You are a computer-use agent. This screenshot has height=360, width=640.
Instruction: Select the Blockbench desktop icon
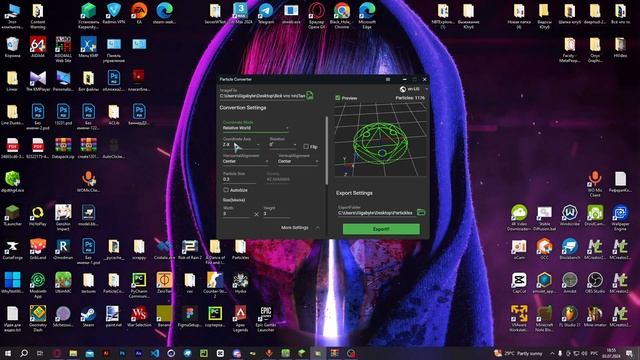569,249
